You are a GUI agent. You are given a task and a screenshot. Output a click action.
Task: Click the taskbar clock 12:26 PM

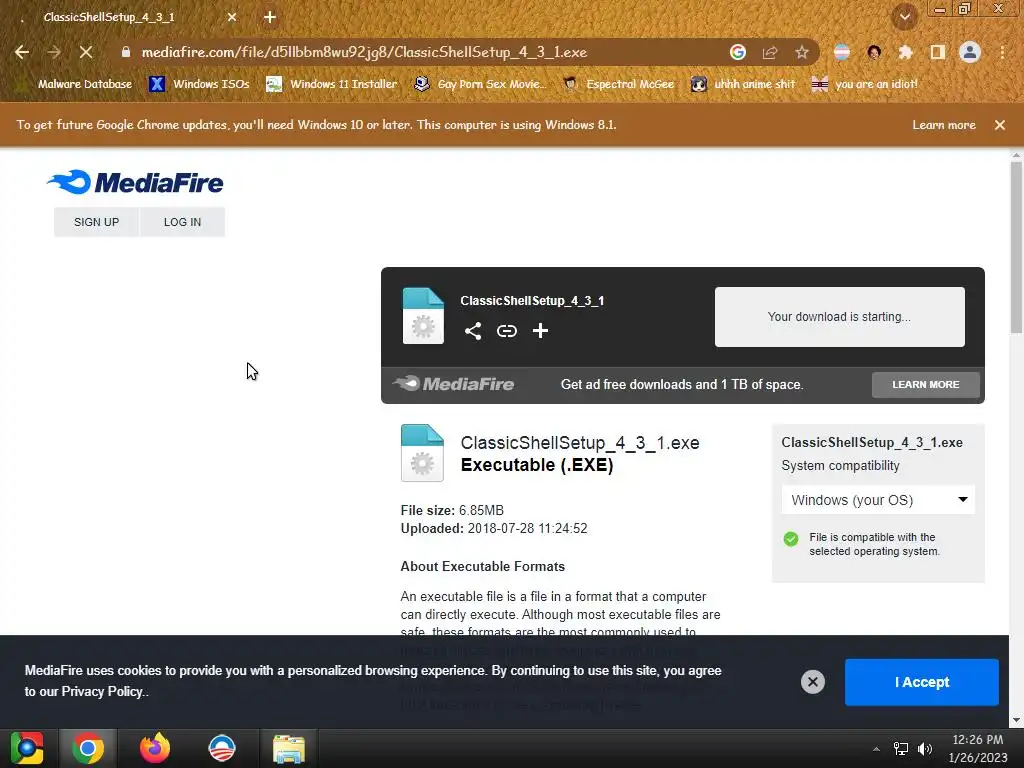pos(978,748)
